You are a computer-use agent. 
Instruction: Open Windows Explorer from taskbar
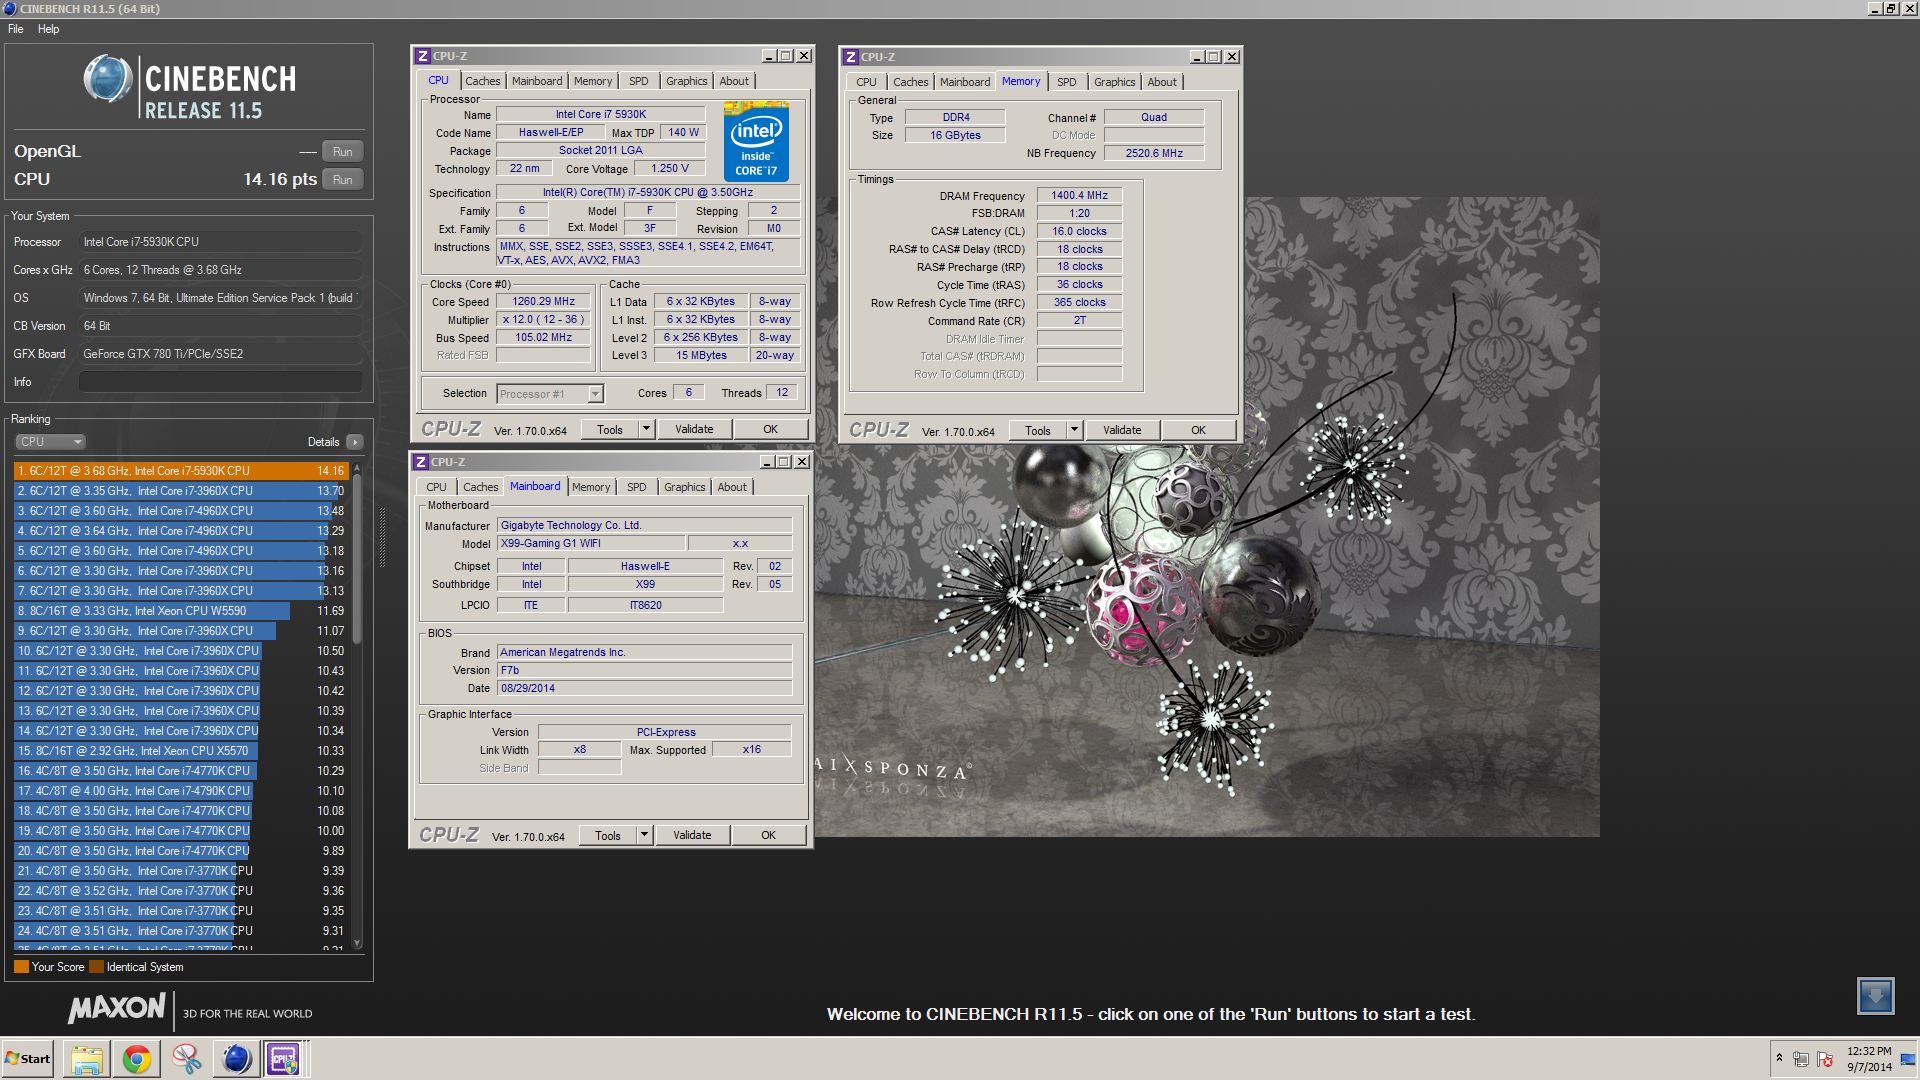pyautogui.click(x=87, y=1059)
